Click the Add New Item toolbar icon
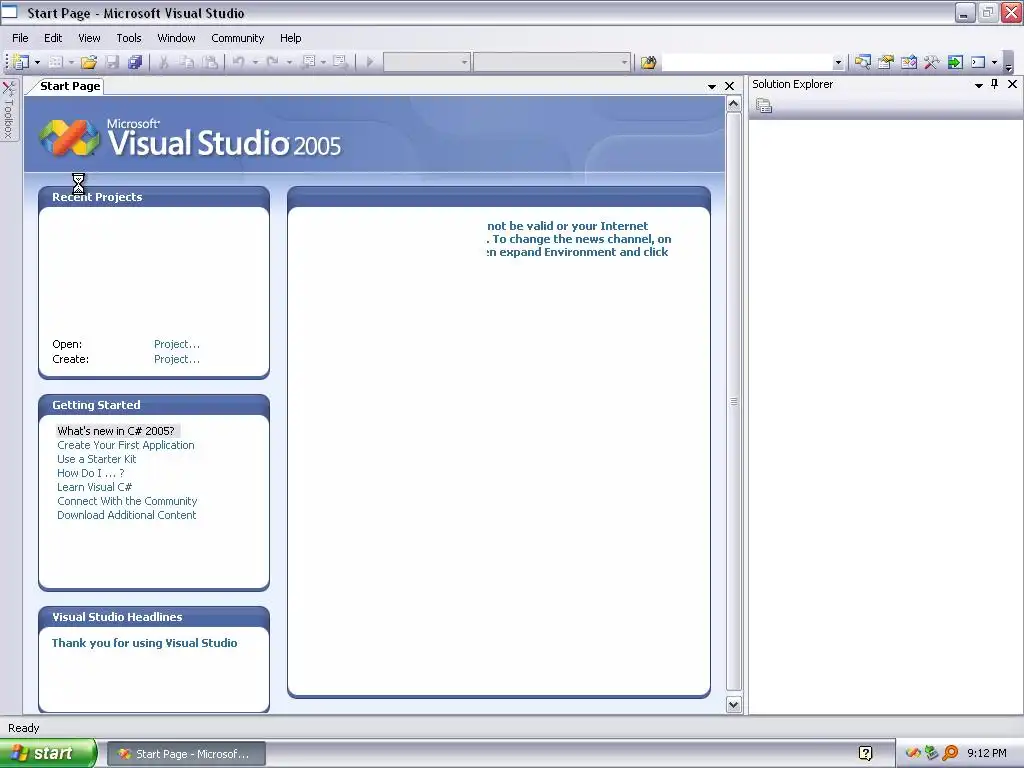This screenshot has width=1024, height=768. [x=56, y=62]
